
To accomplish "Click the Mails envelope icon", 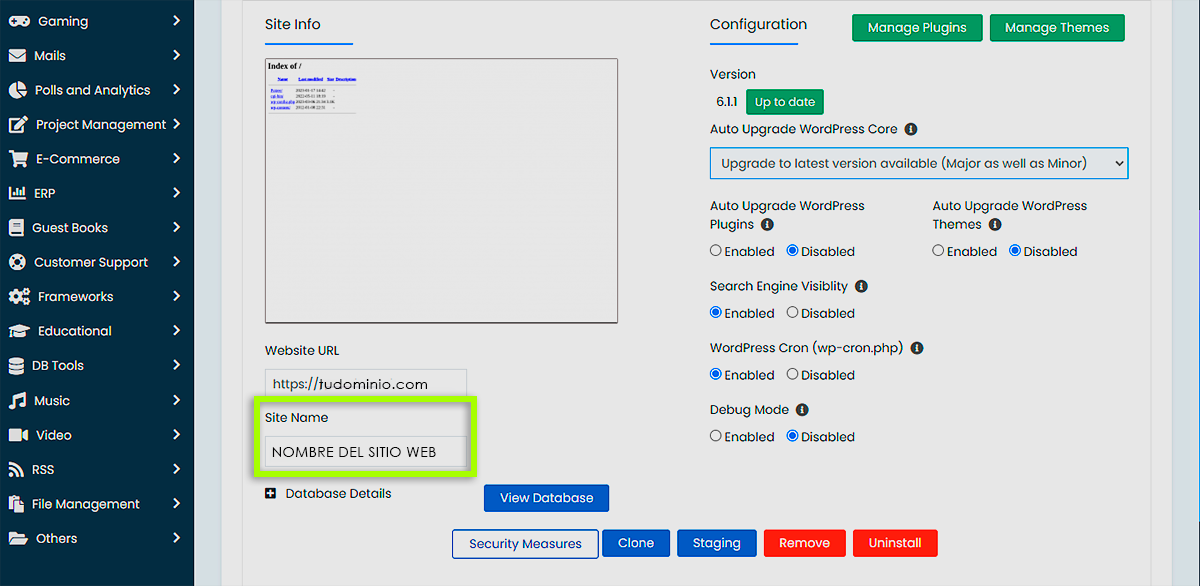I will click(x=17, y=56).
